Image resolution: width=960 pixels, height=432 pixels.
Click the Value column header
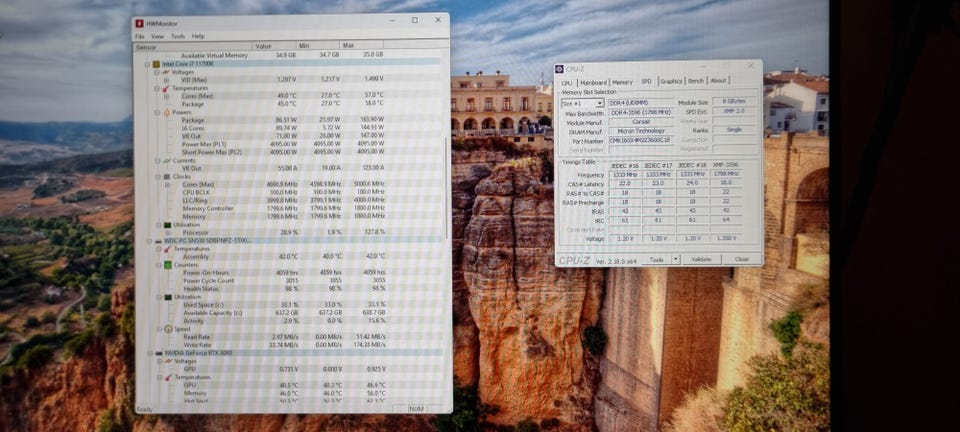pos(274,46)
